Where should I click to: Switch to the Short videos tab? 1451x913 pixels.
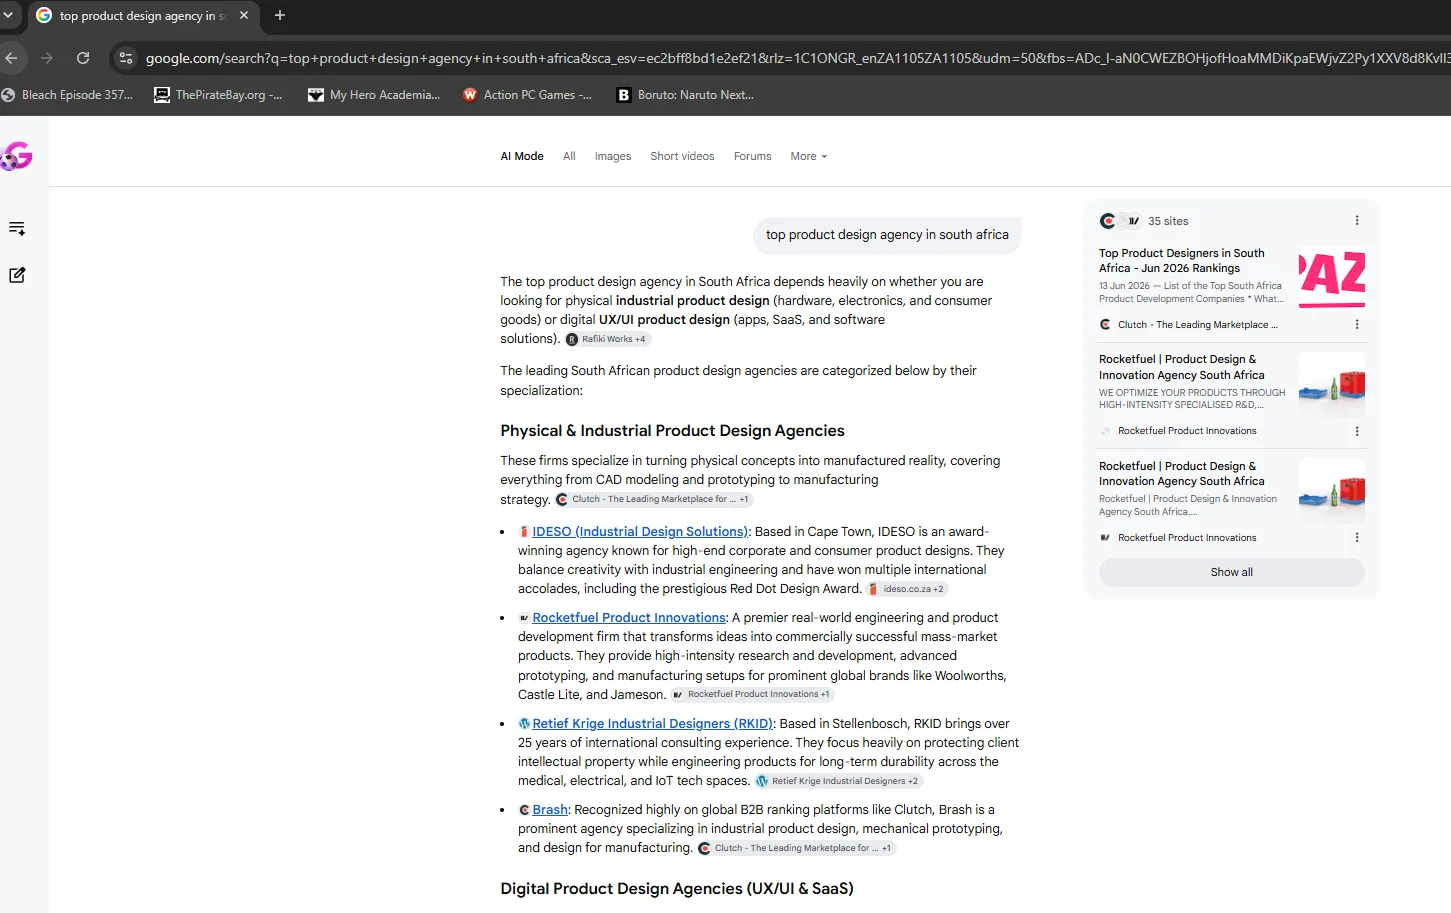coord(682,156)
